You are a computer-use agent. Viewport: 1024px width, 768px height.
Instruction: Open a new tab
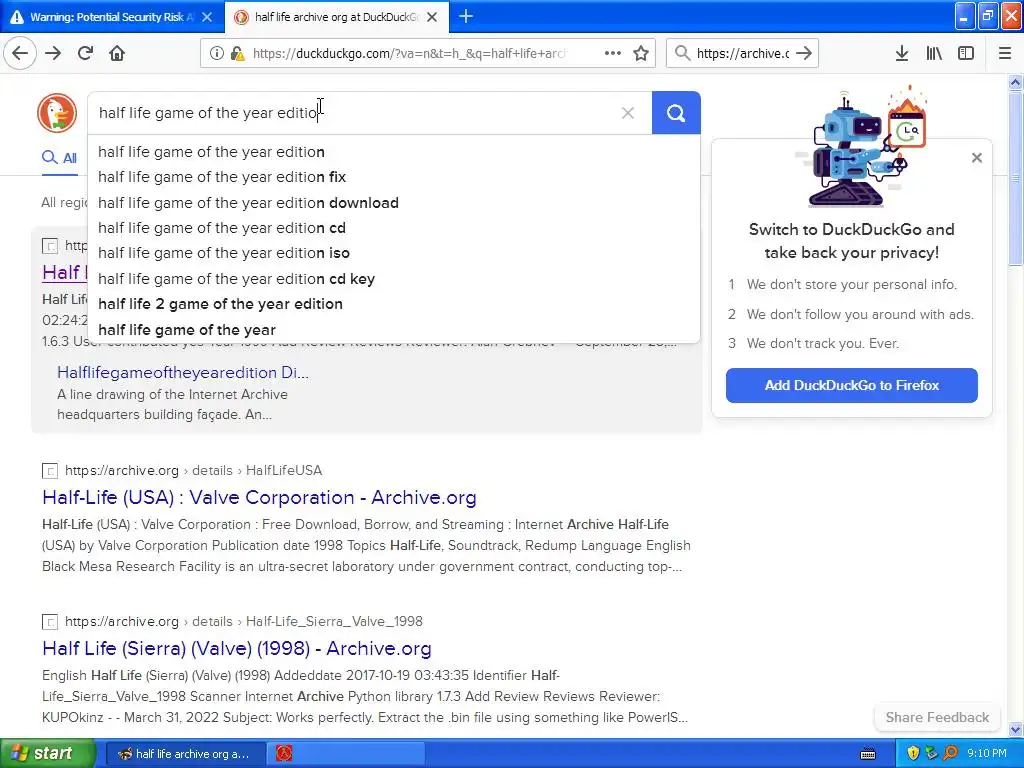click(x=466, y=16)
